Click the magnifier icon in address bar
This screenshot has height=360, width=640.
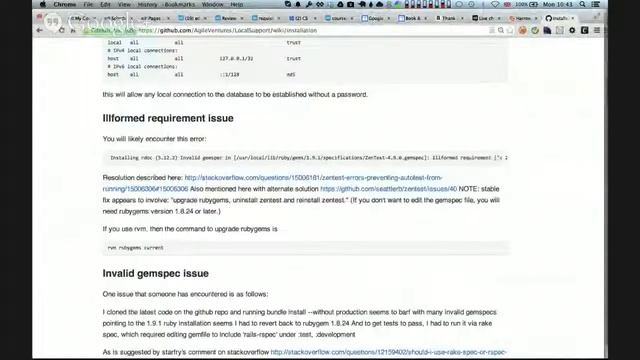pos(501,31)
